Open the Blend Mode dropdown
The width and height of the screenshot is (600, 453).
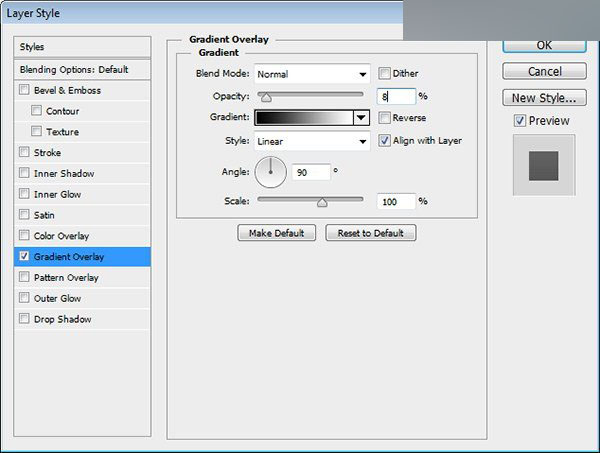(312, 74)
